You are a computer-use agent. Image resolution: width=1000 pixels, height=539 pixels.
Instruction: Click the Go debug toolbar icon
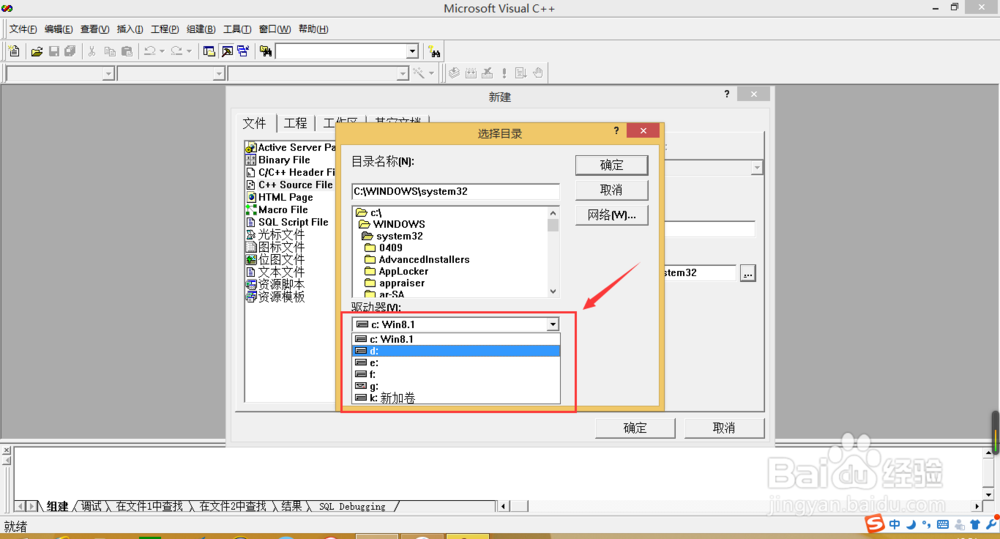(x=520, y=73)
